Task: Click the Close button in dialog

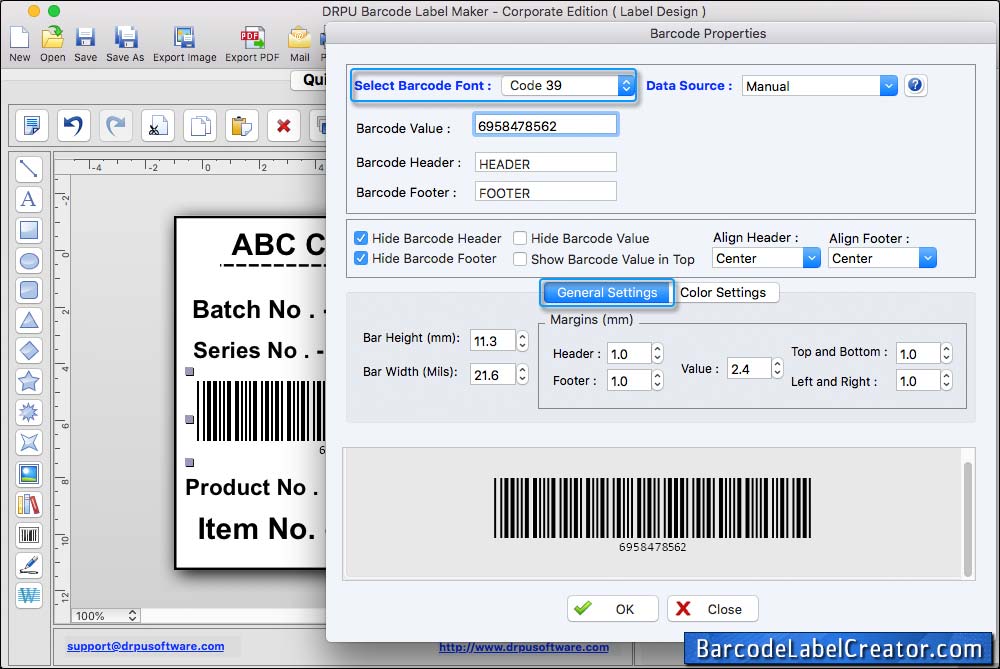Action: pyautogui.click(x=712, y=609)
